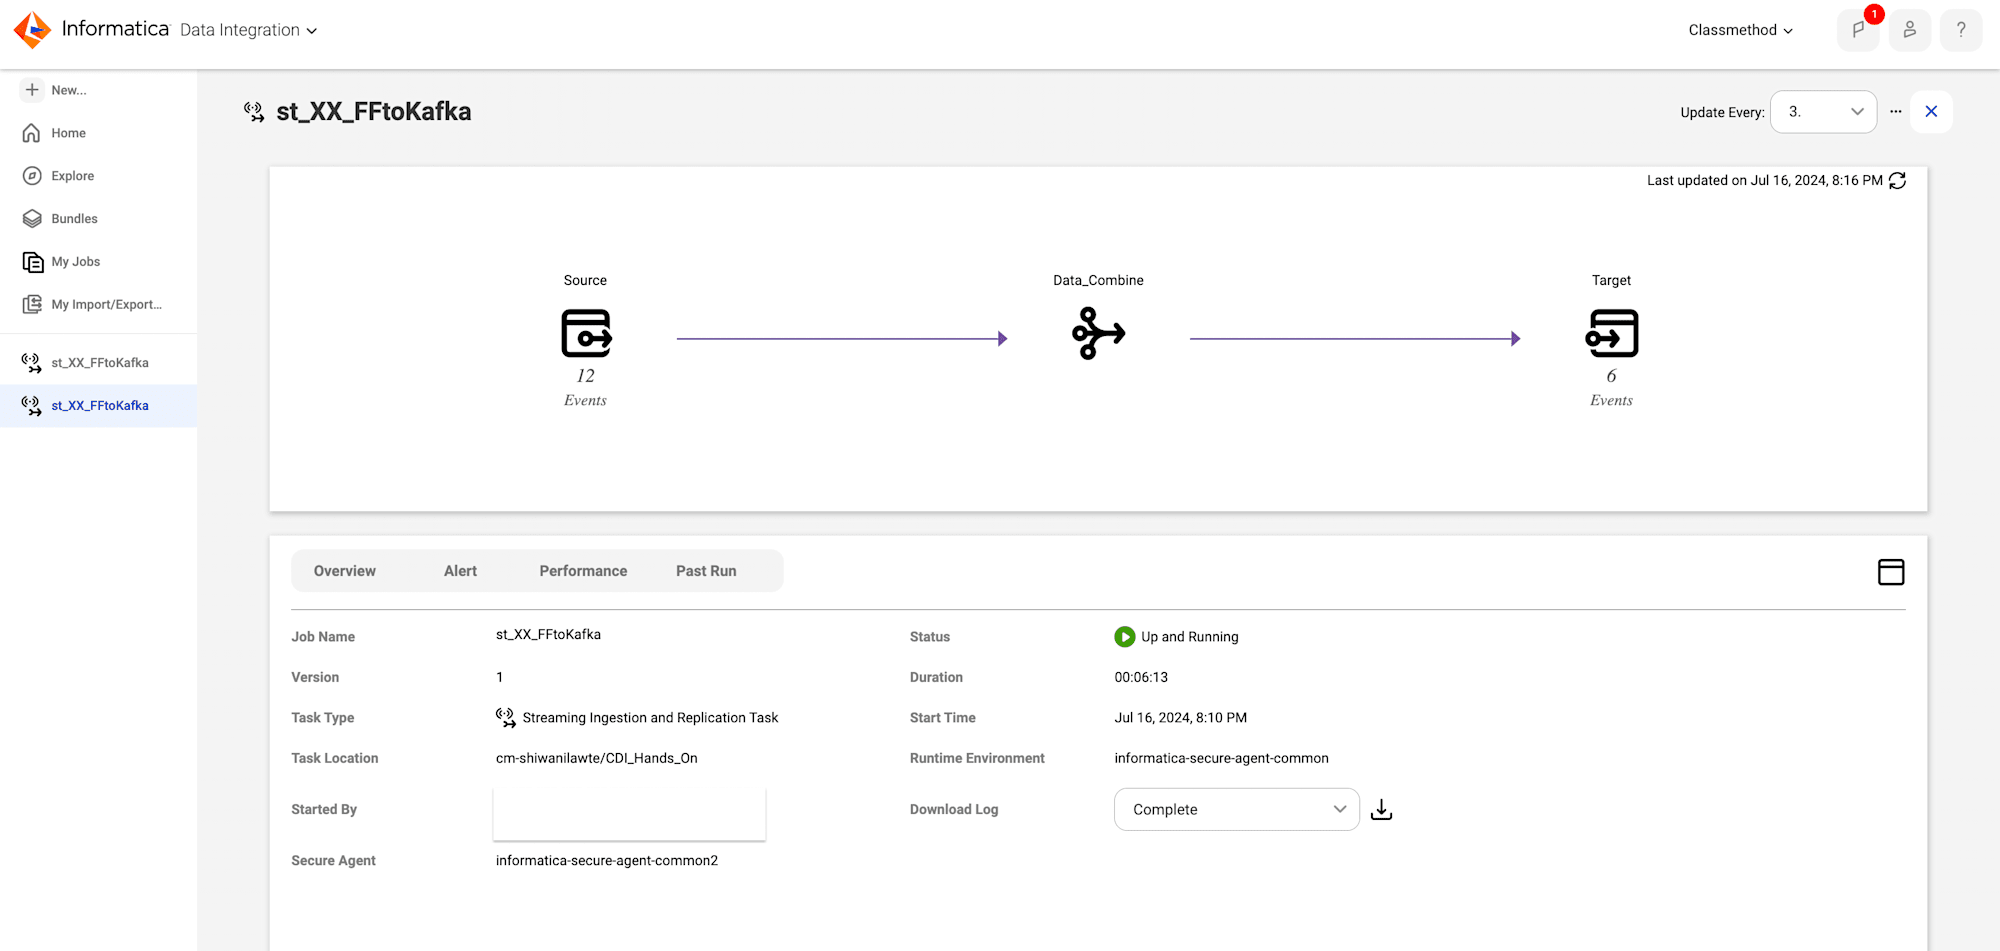2000x951 pixels.
Task: Click the New... menu item
Action: tap(69, 90)
